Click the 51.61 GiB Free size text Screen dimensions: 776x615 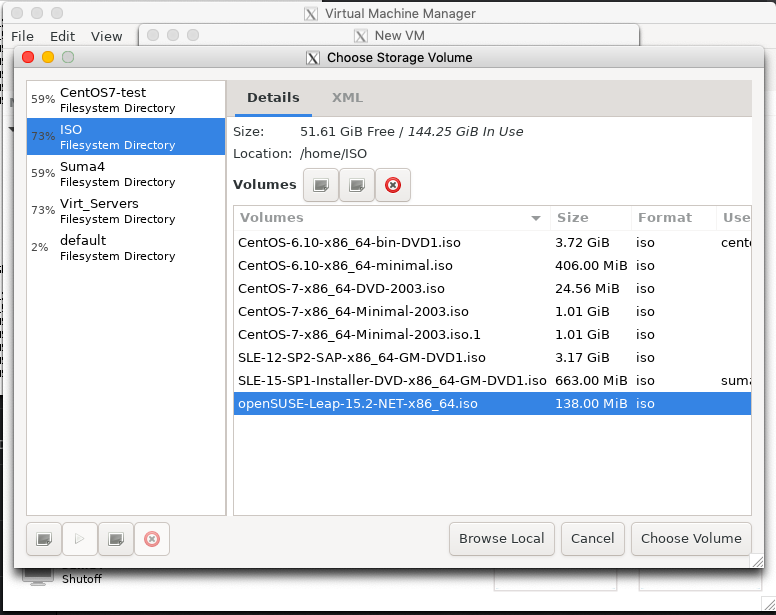[x=347, y=132]
